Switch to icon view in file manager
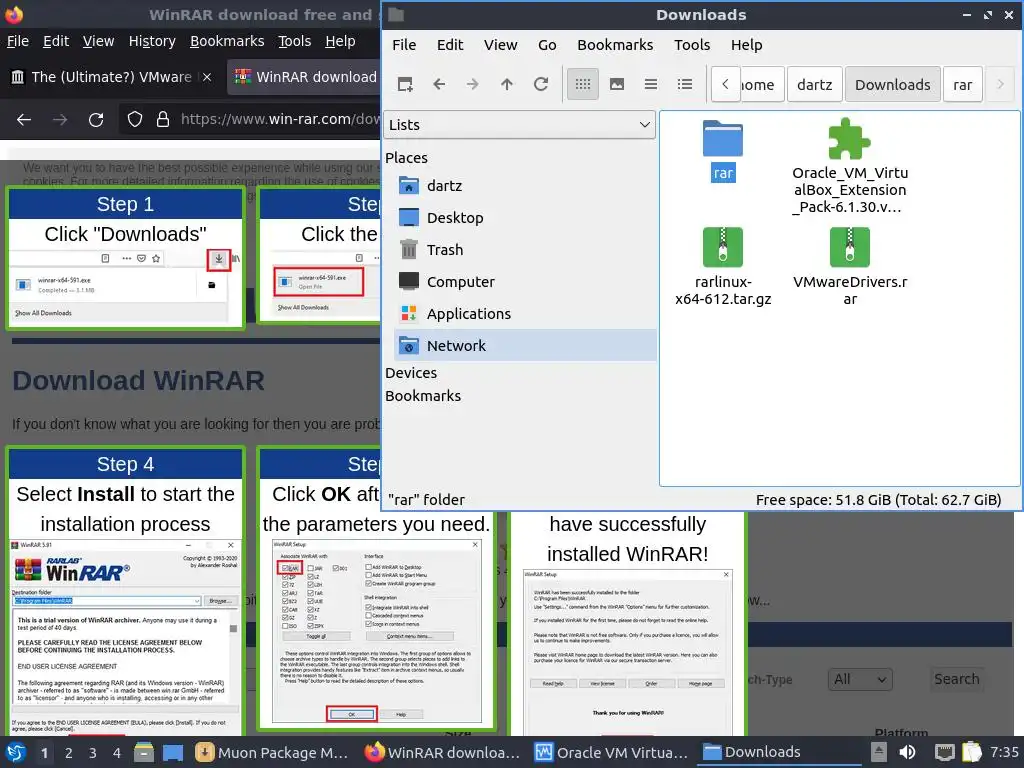Viewport: 1024px width, 768px height. 583,84
